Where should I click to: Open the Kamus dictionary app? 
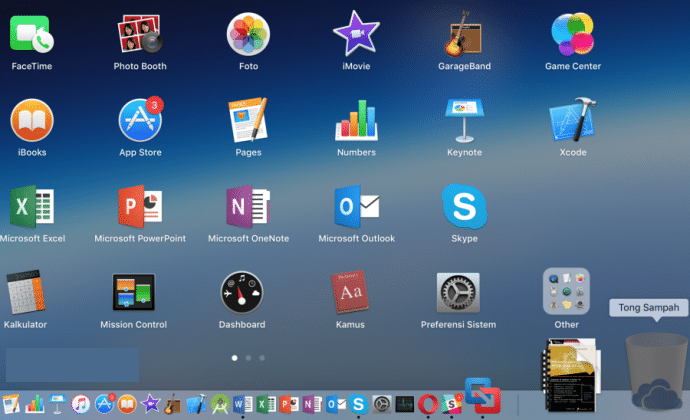tap(350, 292)
